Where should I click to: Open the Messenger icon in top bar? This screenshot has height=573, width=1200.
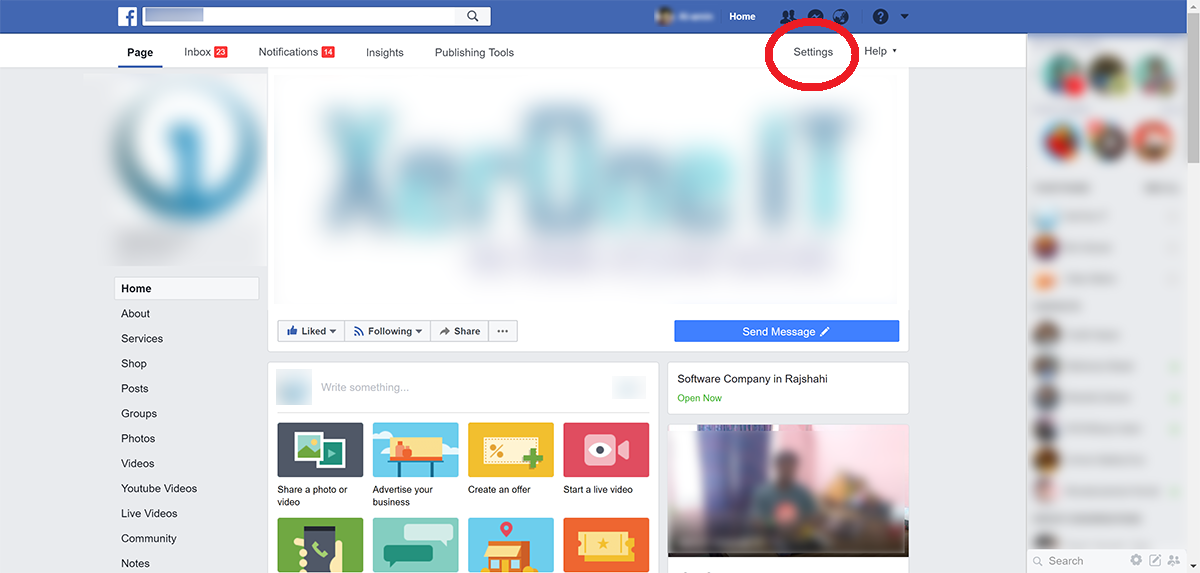pyautogui.click(x=815, y=17)
